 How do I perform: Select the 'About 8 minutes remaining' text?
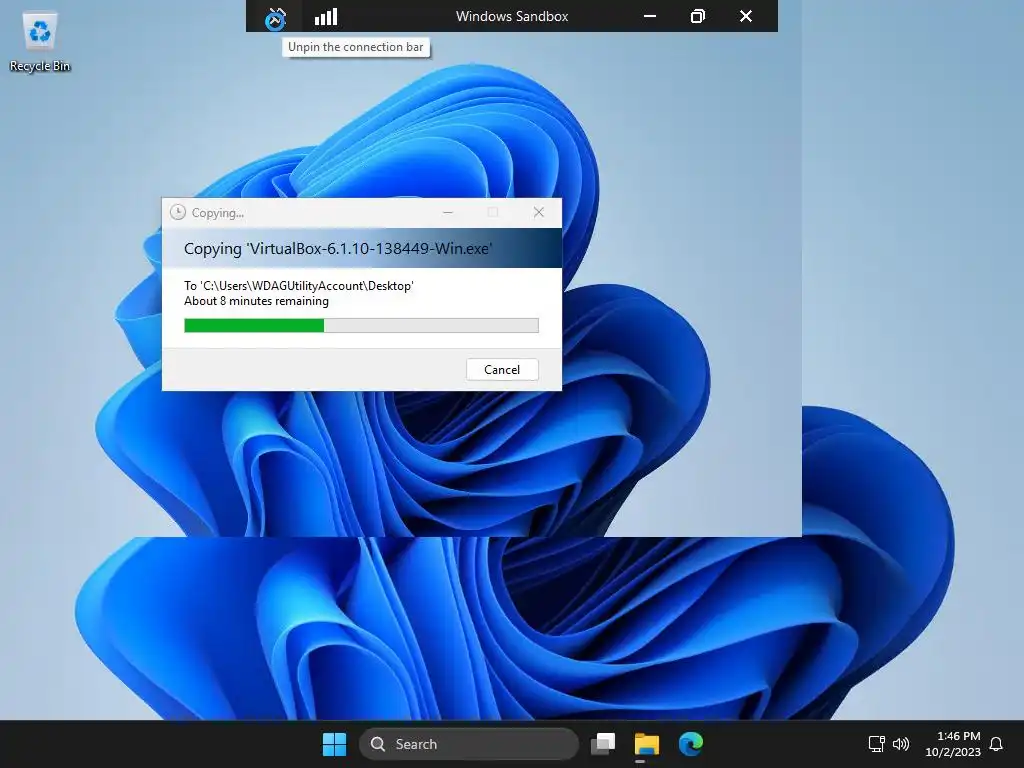[x=256, y=301]
